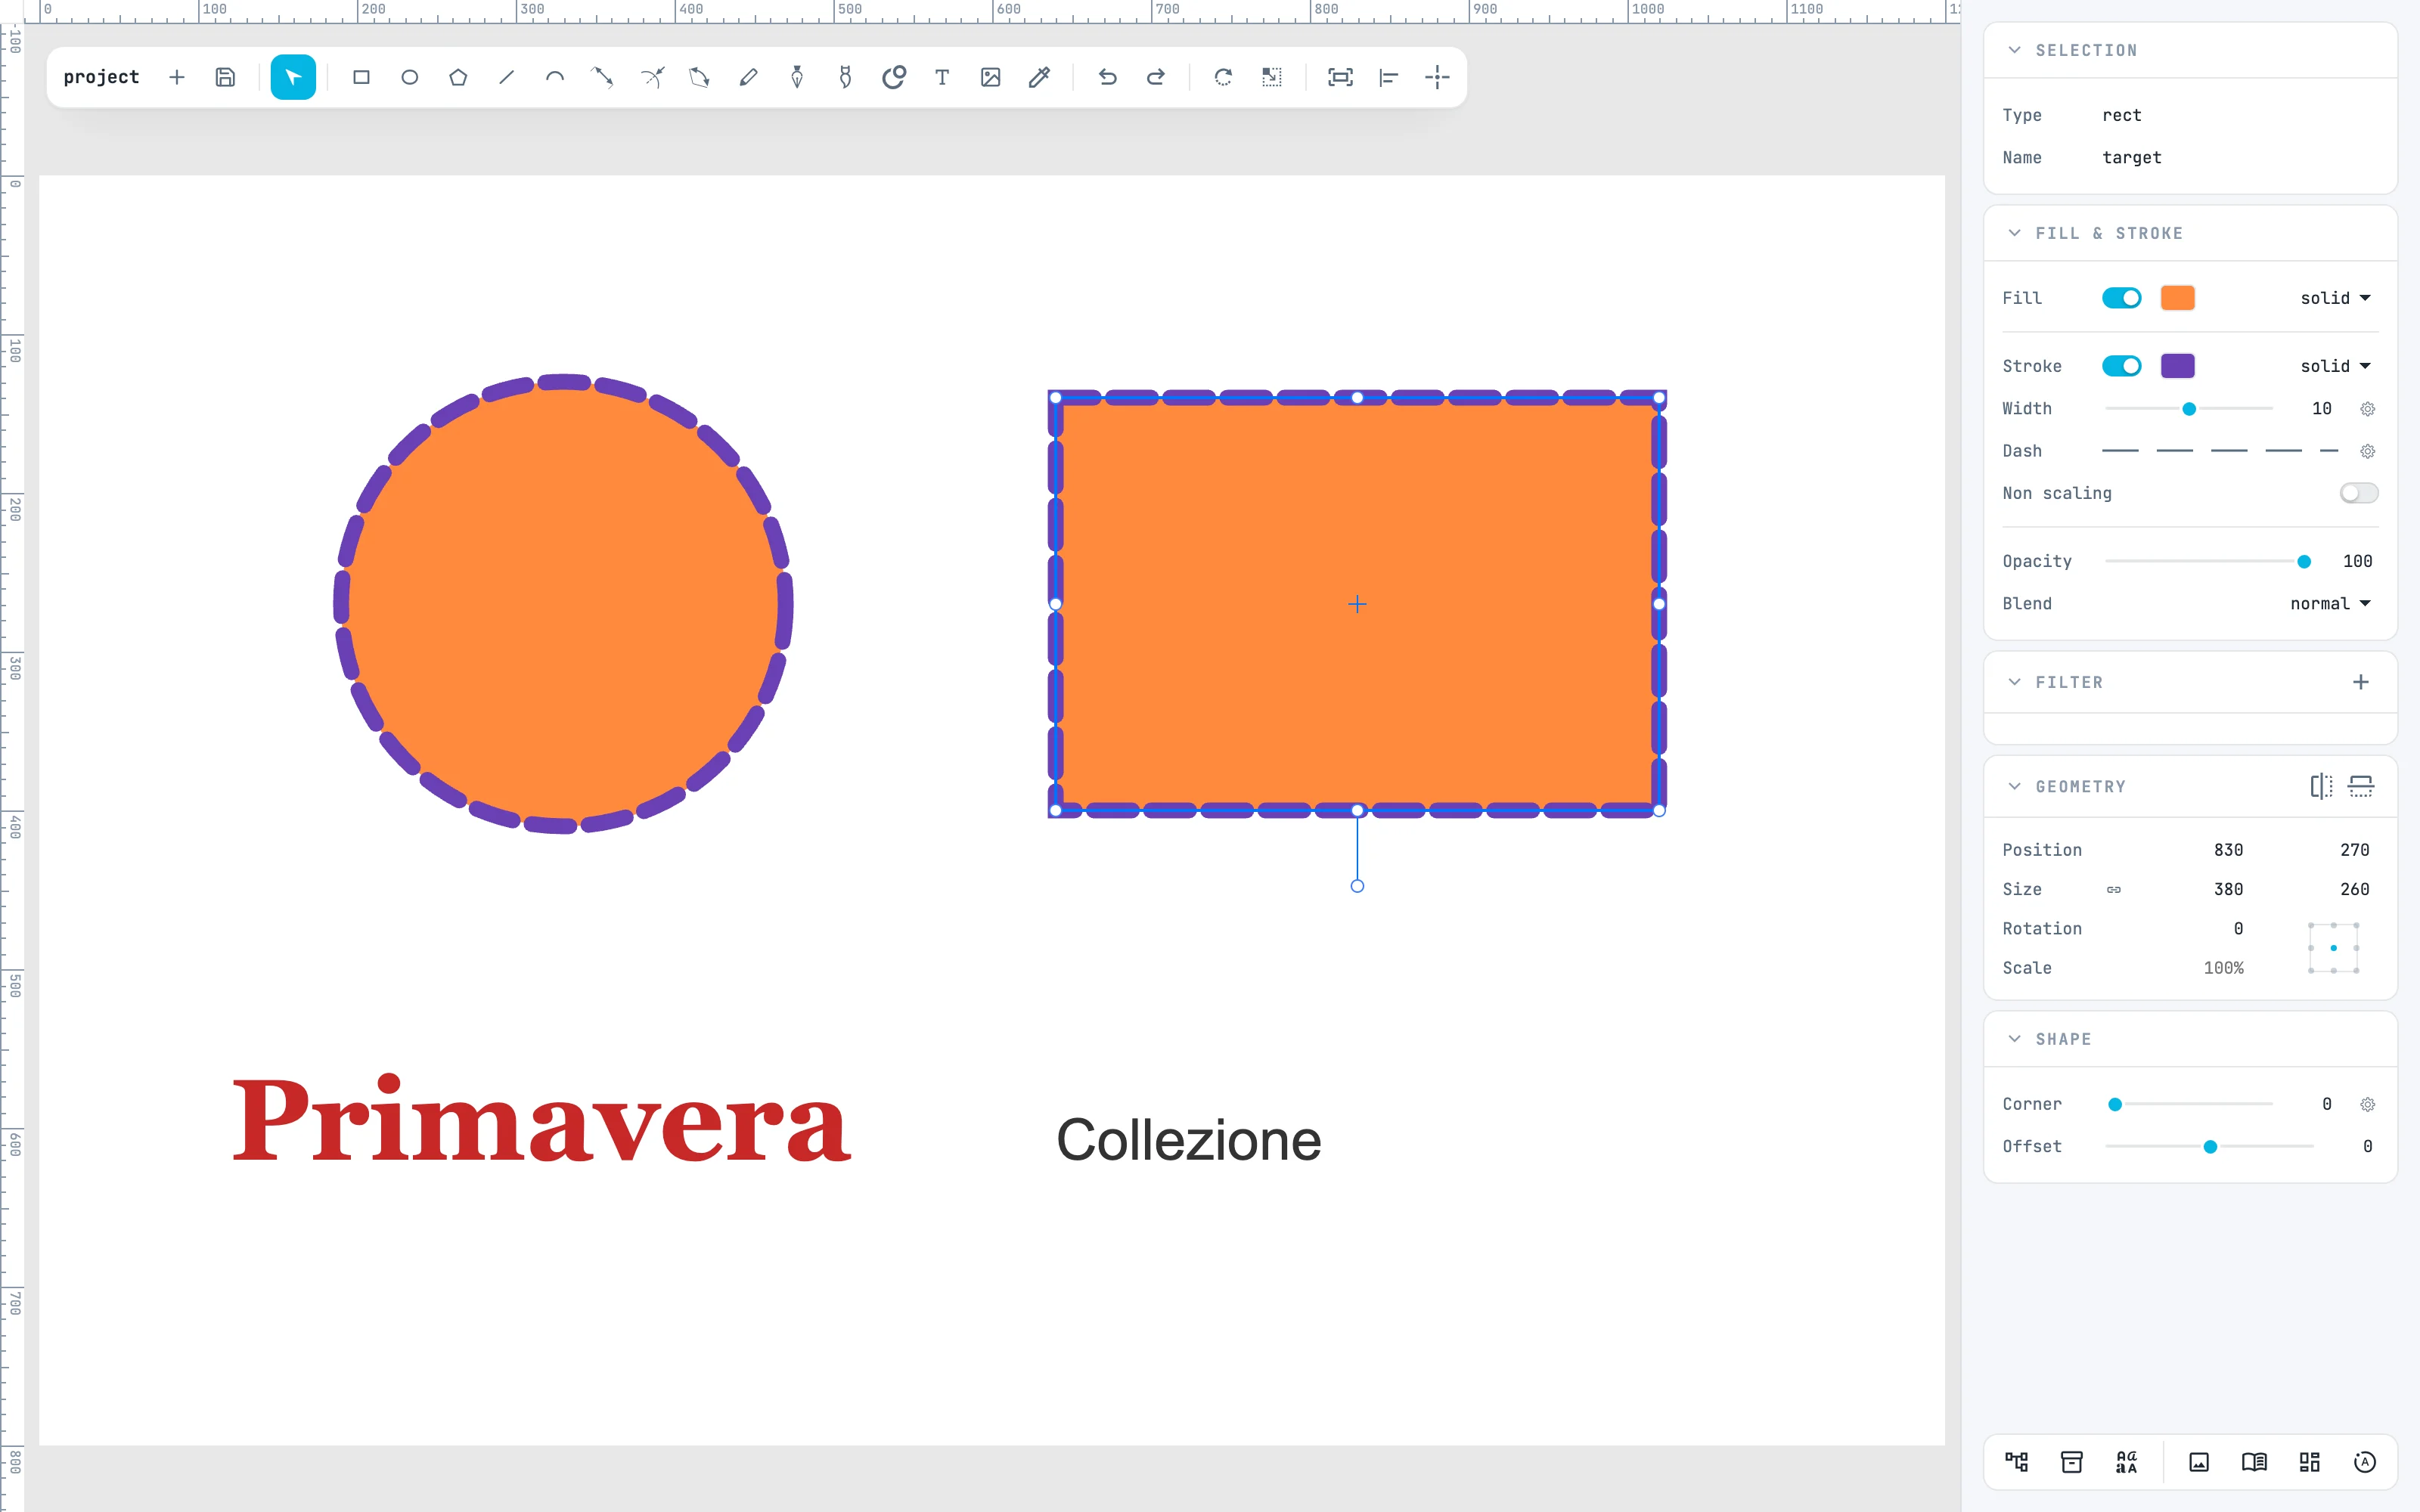Click the plus icon next to project
2420x1512 pixels.
(x=177, y=77)
